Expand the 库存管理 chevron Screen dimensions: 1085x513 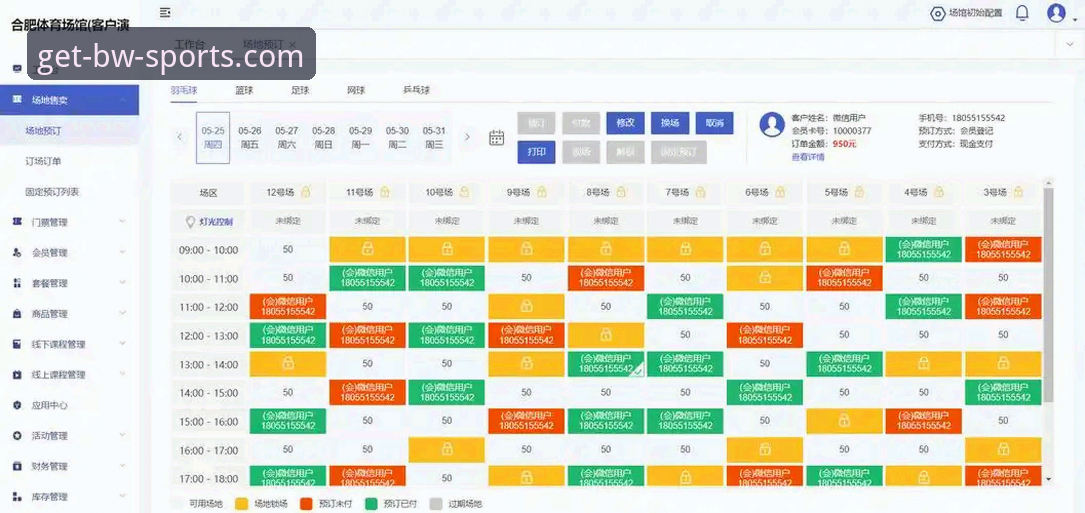122,496
